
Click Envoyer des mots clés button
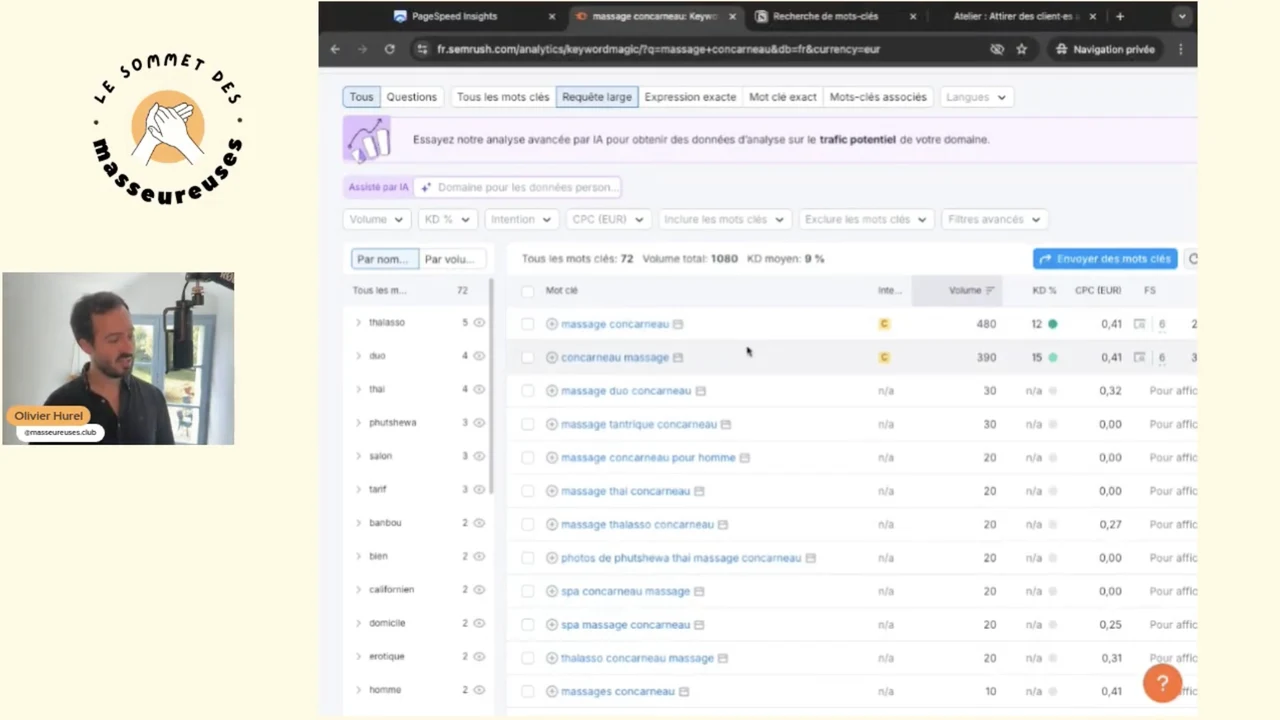tap(1105, 259)
